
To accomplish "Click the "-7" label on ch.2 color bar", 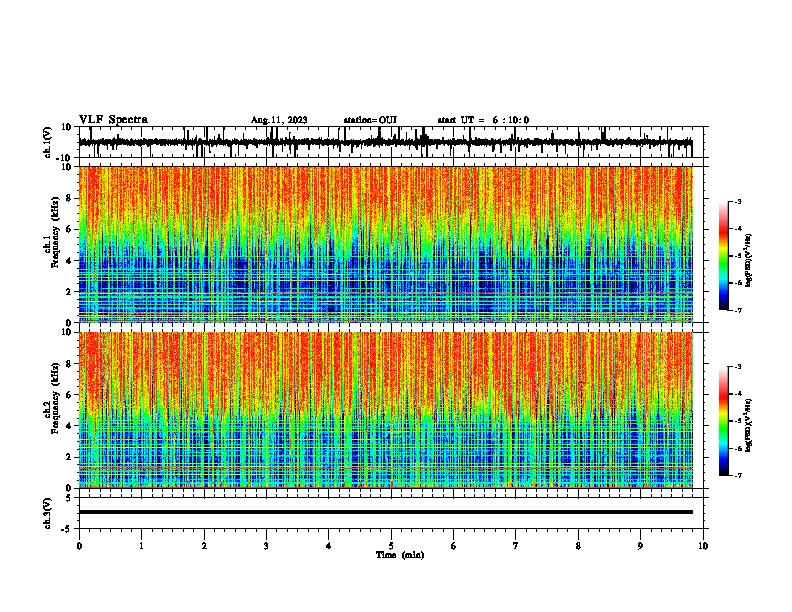I will (737, 475).
